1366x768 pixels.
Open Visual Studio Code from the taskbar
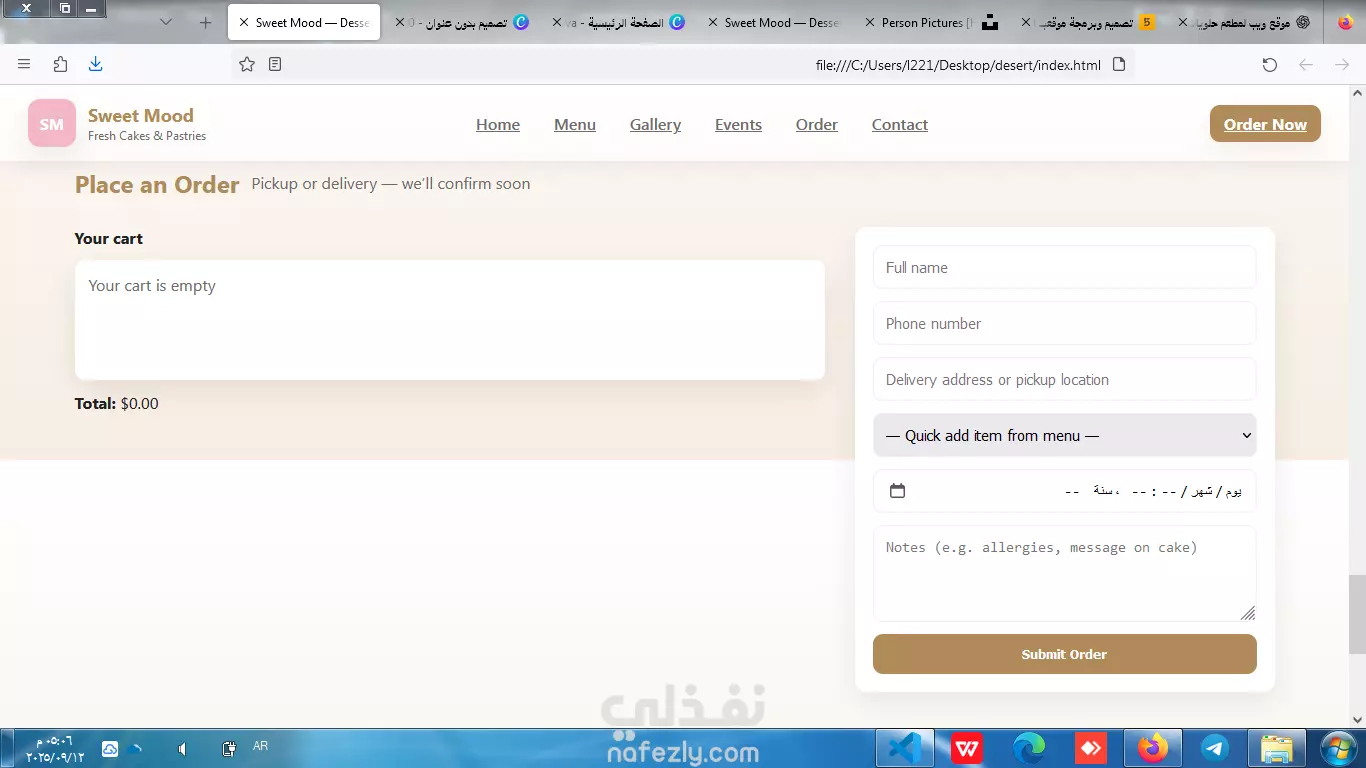coord(905,748)
